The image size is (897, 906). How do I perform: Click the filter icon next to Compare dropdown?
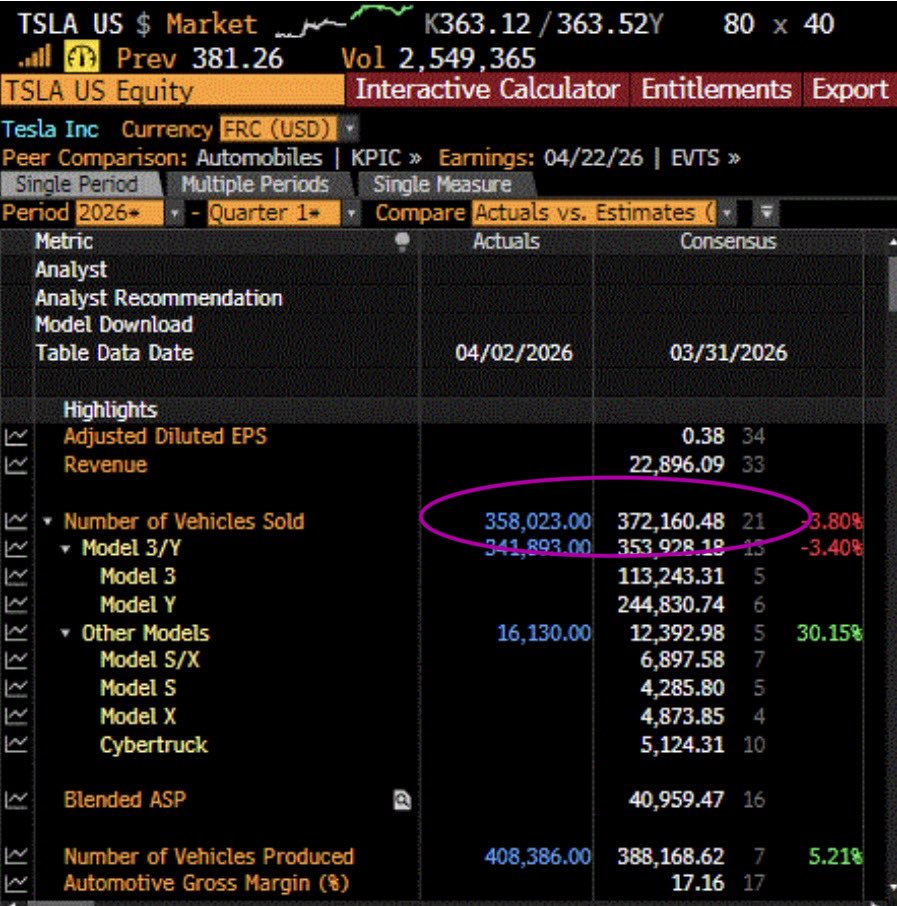coord(766,213)
